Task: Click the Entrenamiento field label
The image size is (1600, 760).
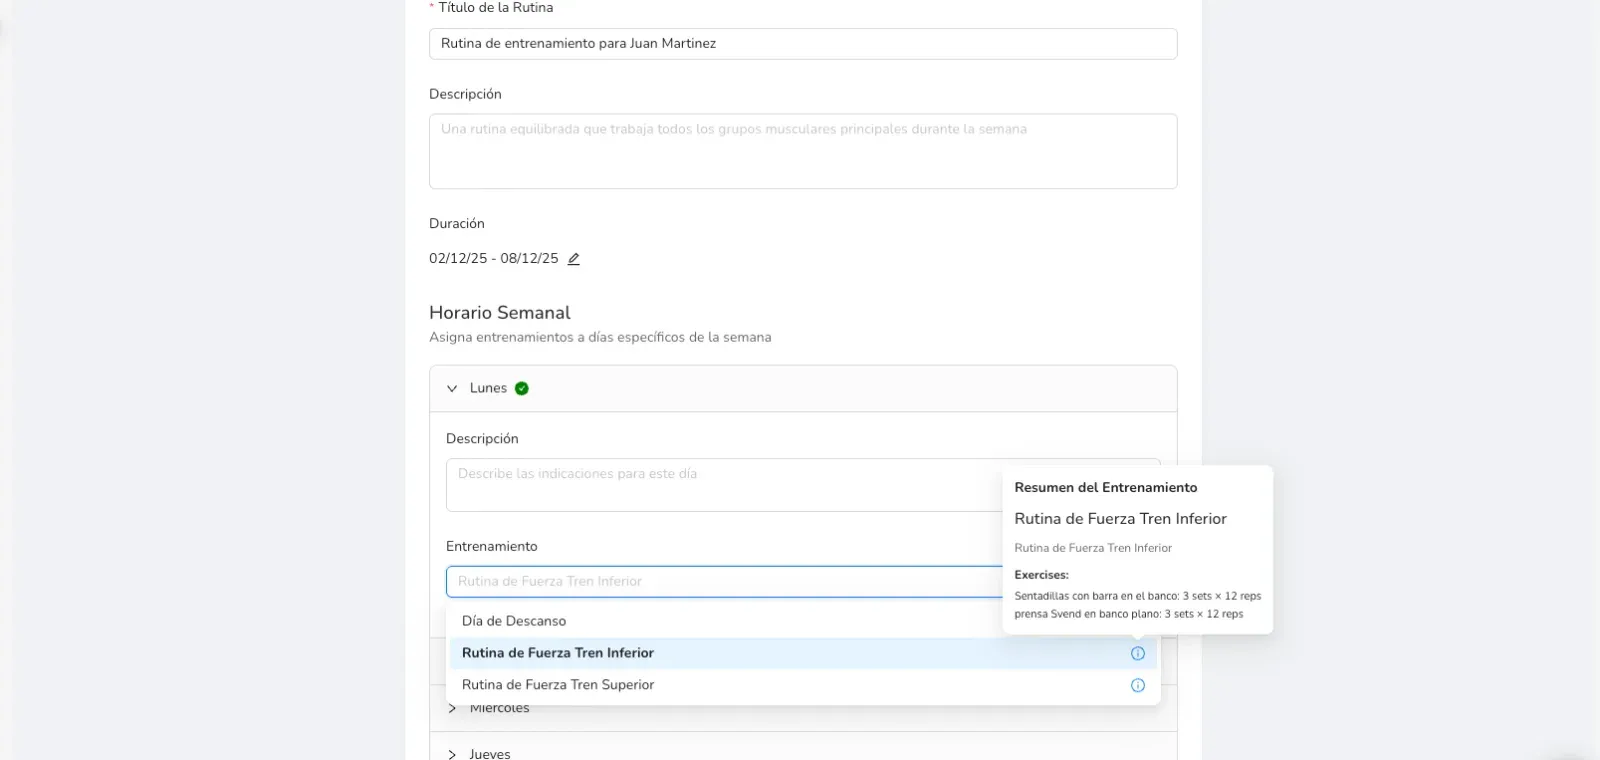Action: point(492,546)
